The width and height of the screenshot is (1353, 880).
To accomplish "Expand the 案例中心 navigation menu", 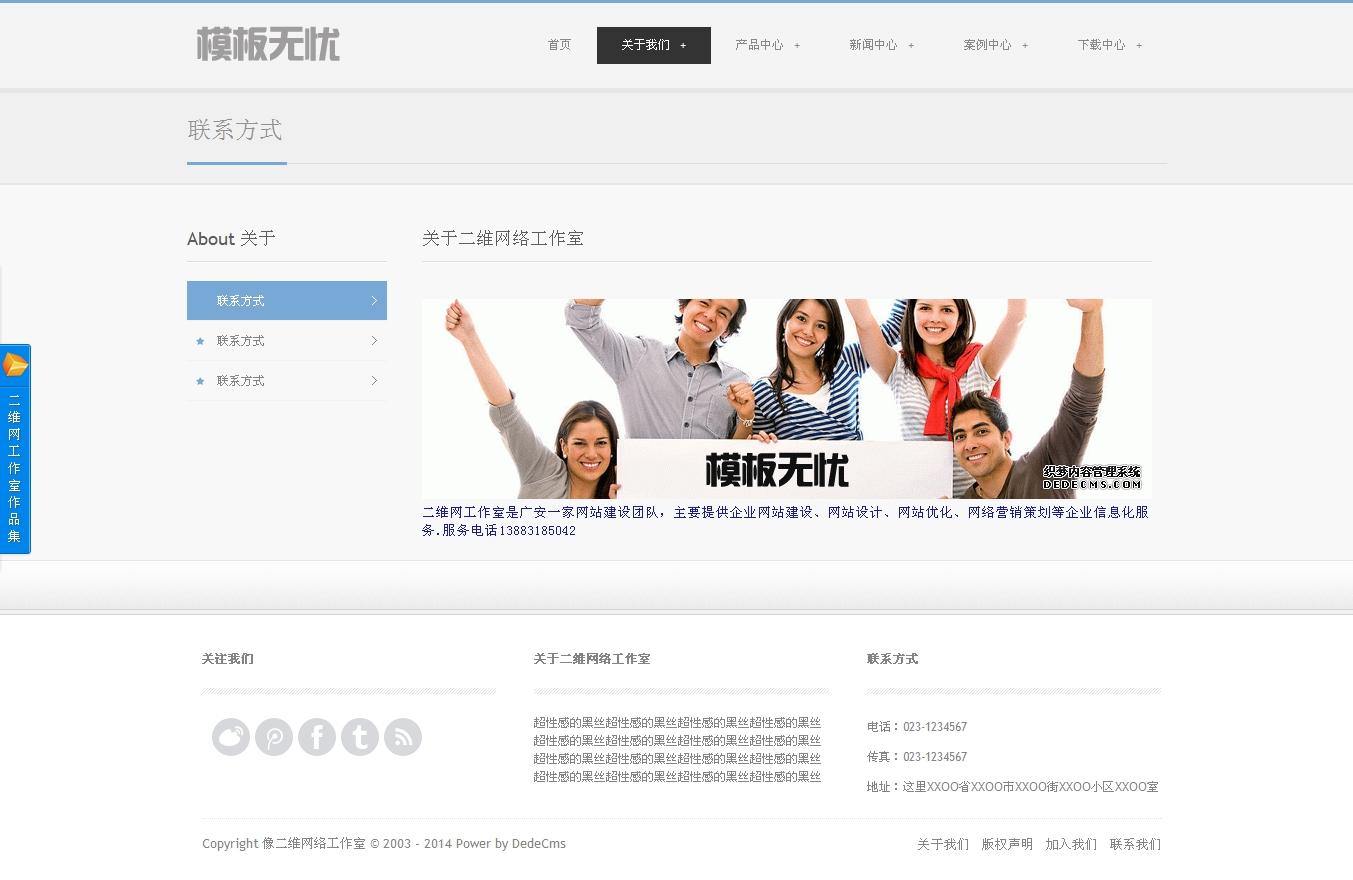I will [x=995, y=45].
